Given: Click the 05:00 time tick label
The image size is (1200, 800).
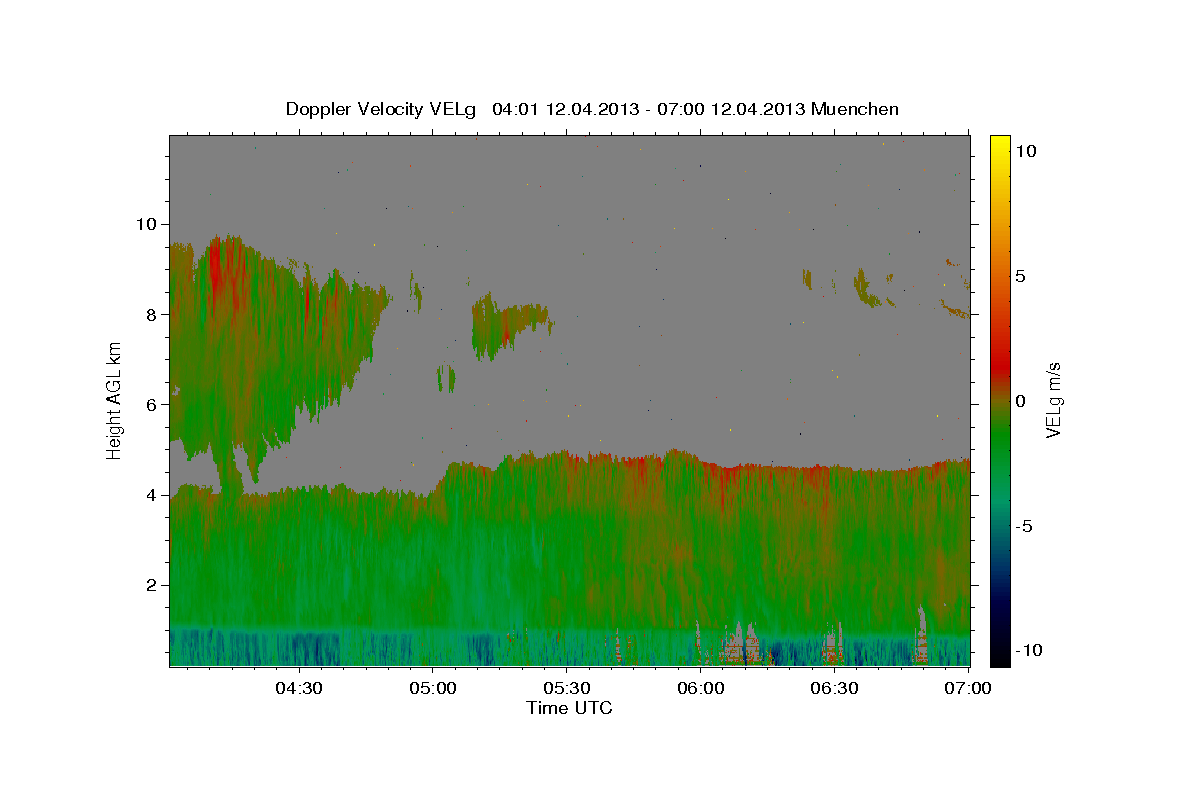Looking at the screenshot, I should [x=434, y=688].
